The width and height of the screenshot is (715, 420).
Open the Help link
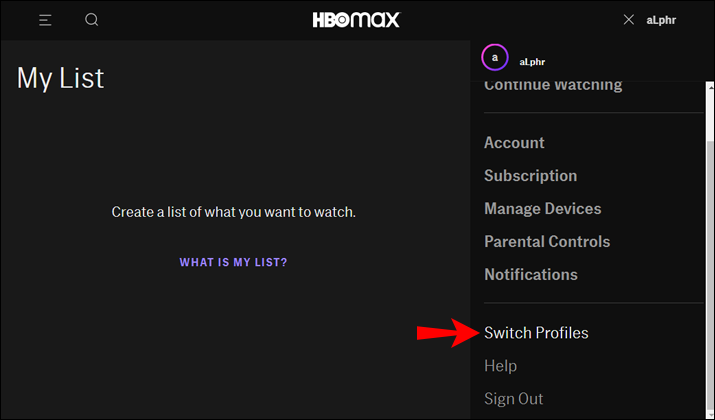500,366
